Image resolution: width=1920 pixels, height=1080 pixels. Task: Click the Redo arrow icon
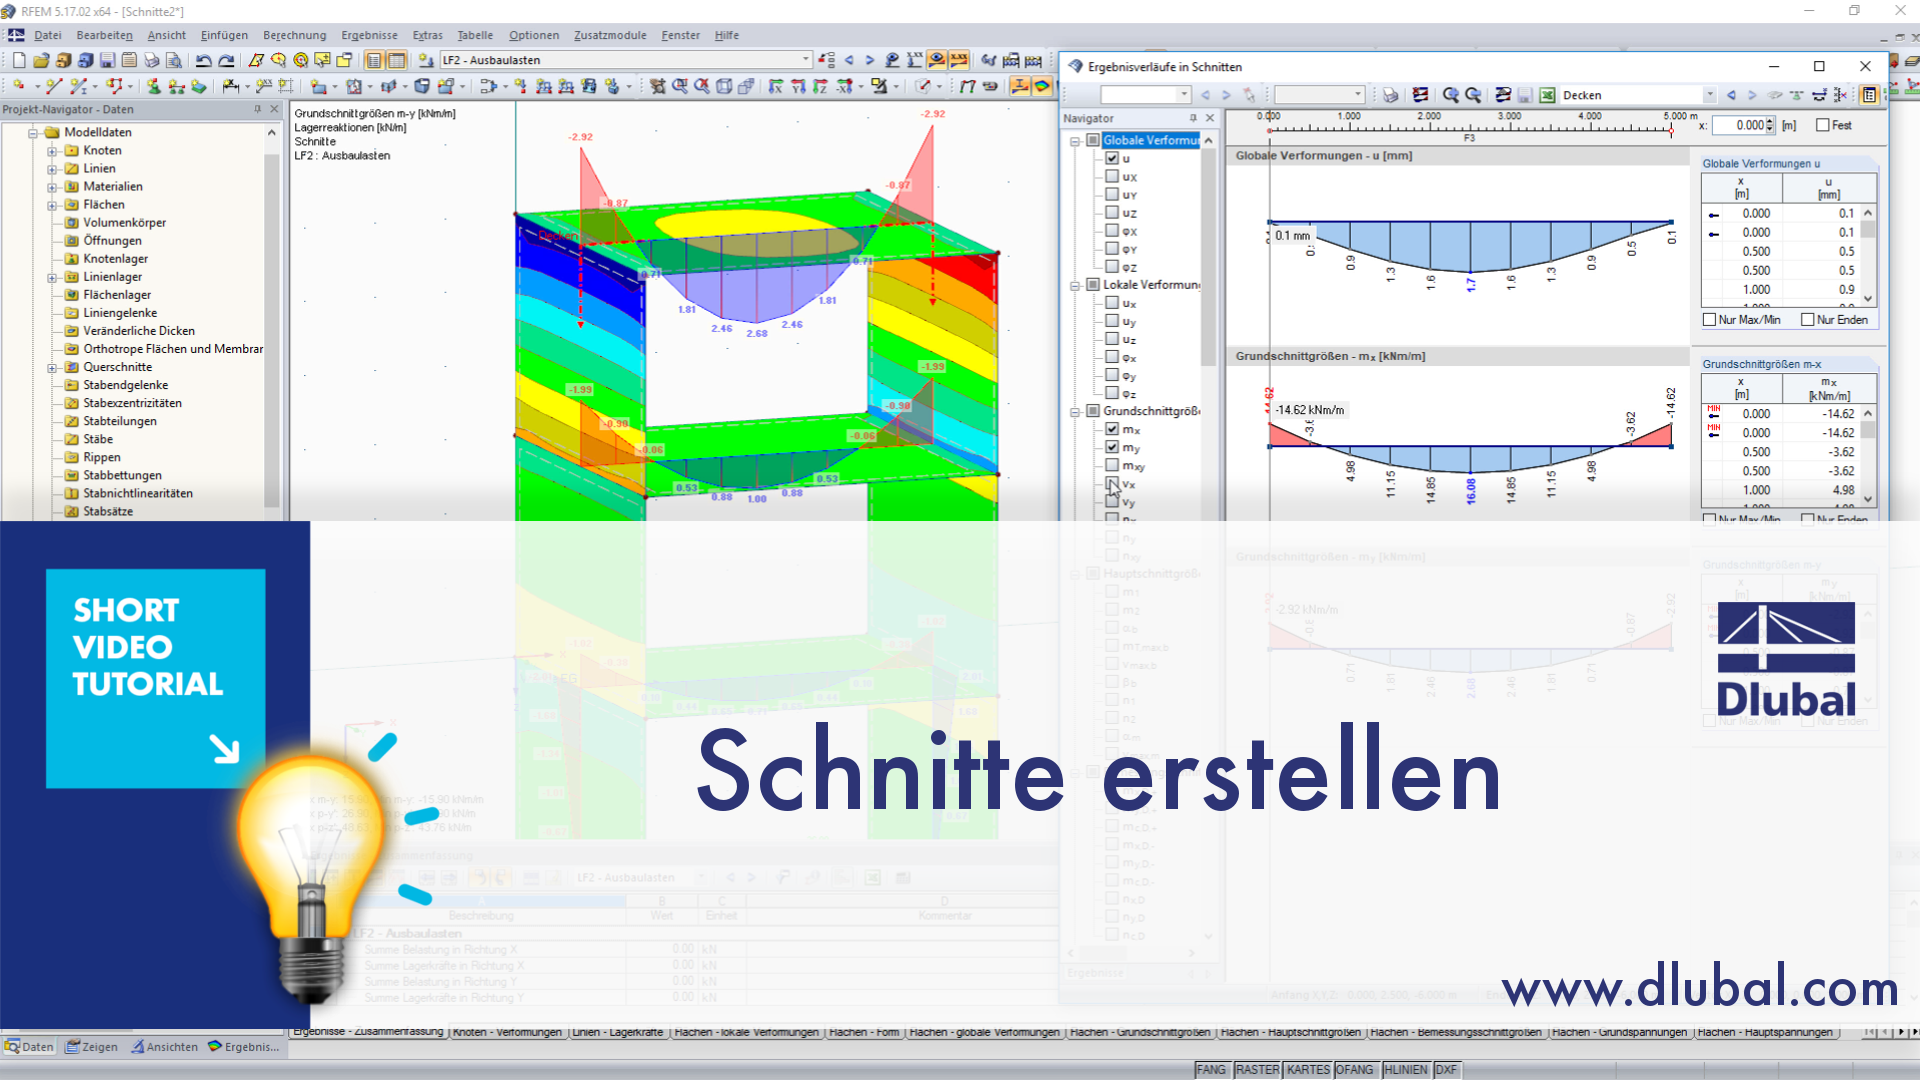point(227,60)
